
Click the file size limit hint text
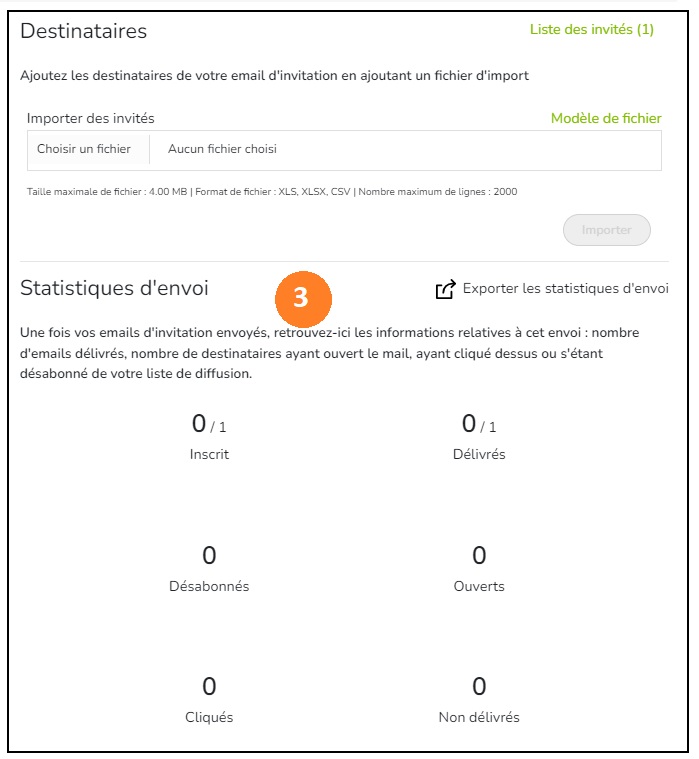(x=272, y=192)
